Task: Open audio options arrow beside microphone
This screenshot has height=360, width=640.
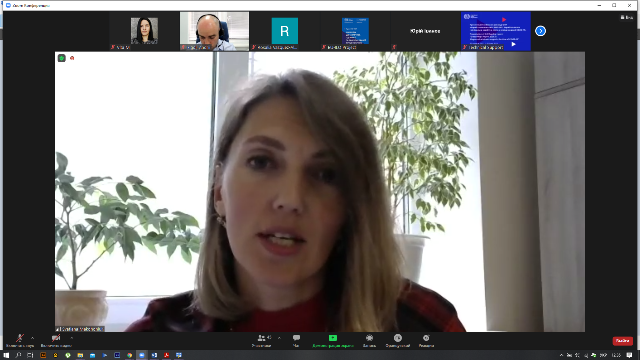Action: [x=32, y=338]
